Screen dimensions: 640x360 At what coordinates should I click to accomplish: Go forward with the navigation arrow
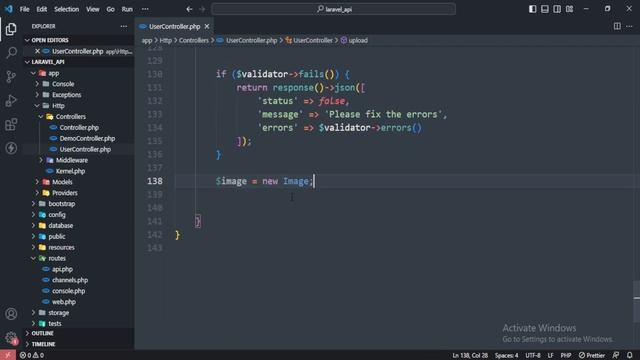pyautogui.click(x=202, y=9)
